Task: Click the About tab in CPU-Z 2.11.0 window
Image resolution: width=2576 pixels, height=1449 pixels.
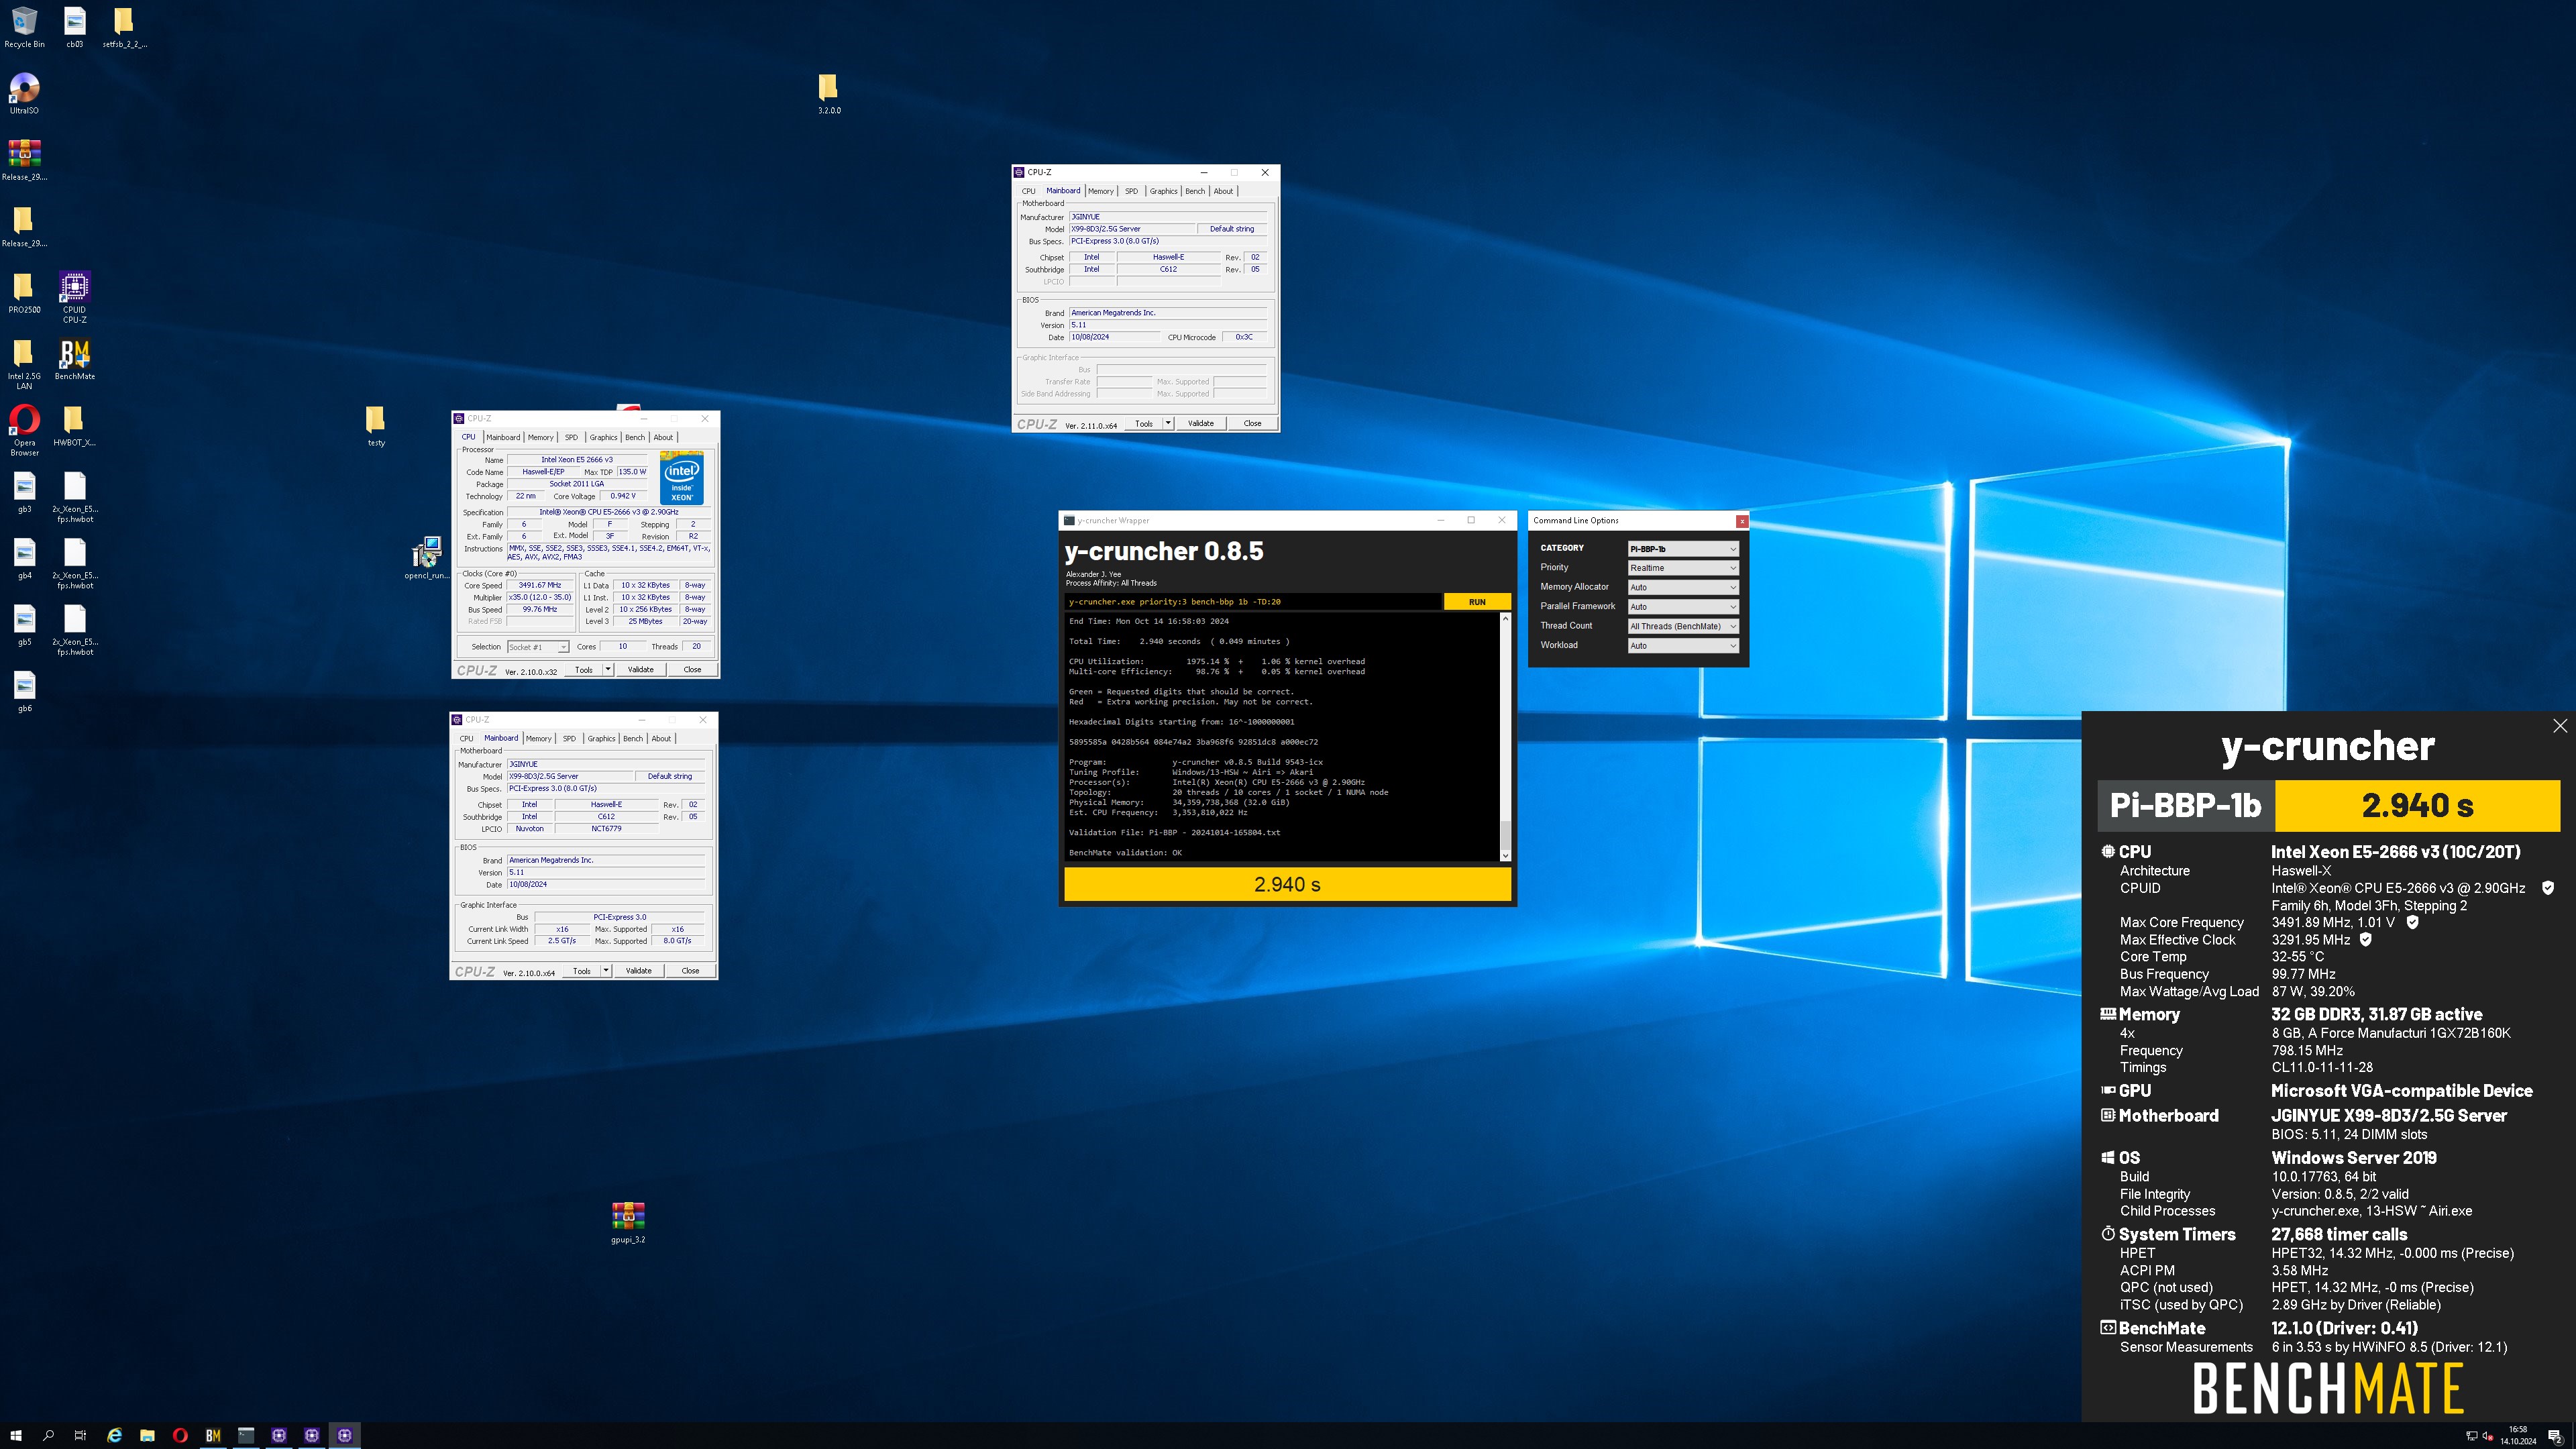Action: pyautogui.click(x=1223, y=191)
